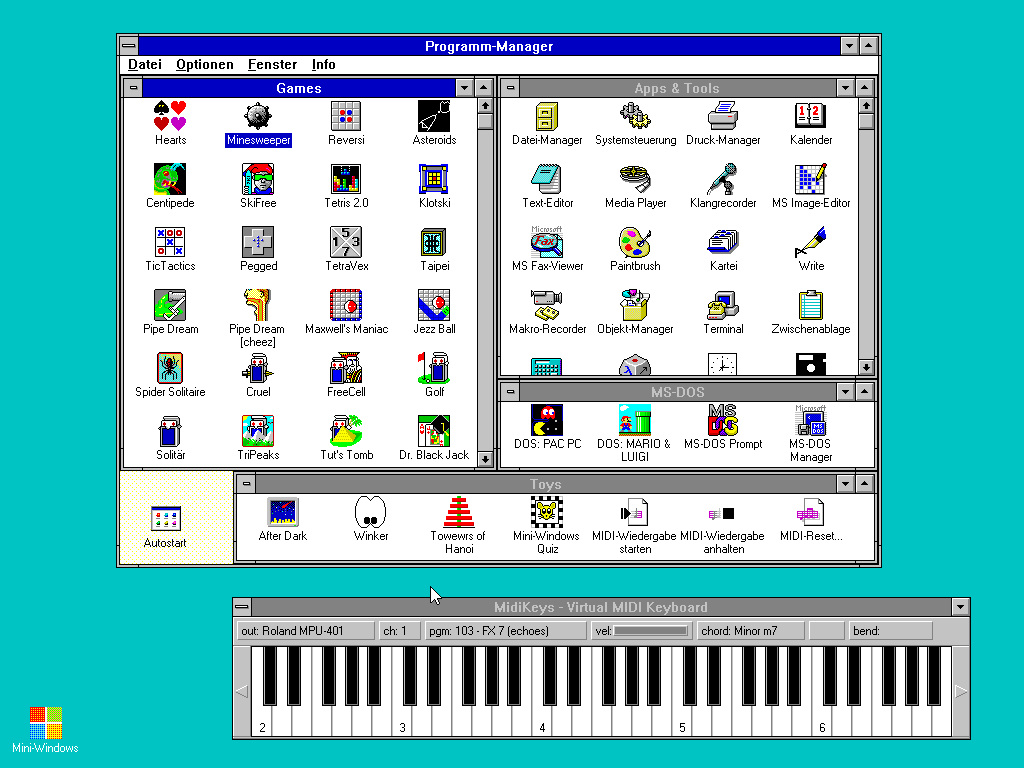Click the MidiKeys bend field
1024x768 pixels.
coord(890,631)
